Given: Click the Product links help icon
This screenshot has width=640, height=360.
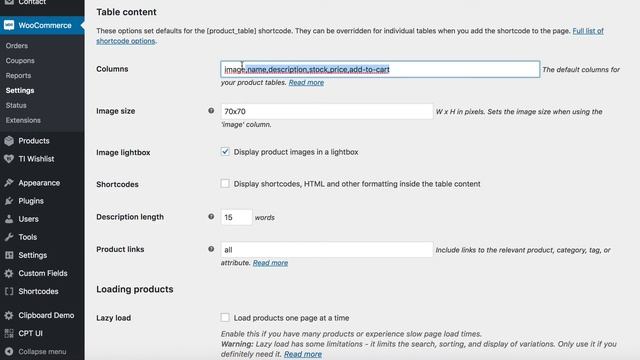Looking at the screenshot, I should 211,249.
